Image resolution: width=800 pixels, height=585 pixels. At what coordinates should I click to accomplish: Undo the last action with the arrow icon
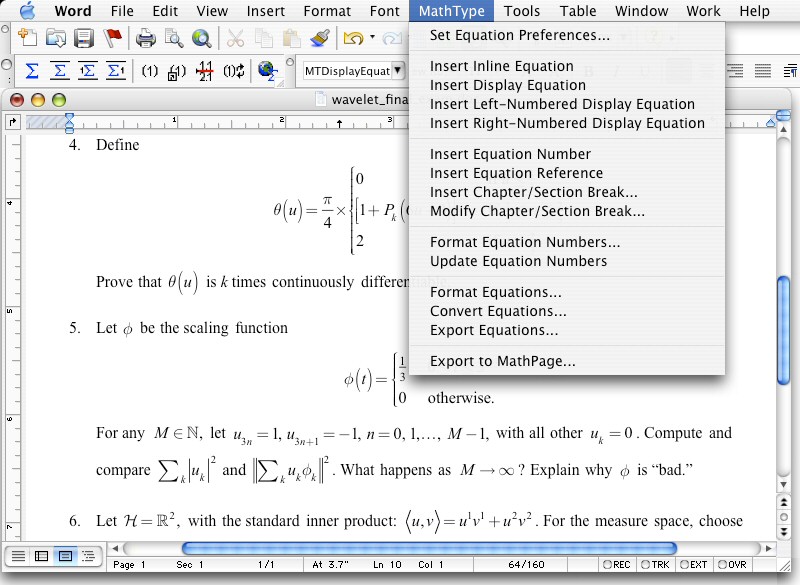point(353,38)
